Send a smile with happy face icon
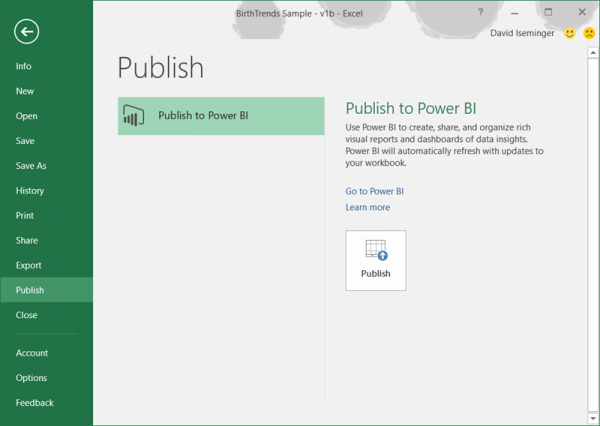This screenshot has height=426, width=600. [x=569, y=33]
